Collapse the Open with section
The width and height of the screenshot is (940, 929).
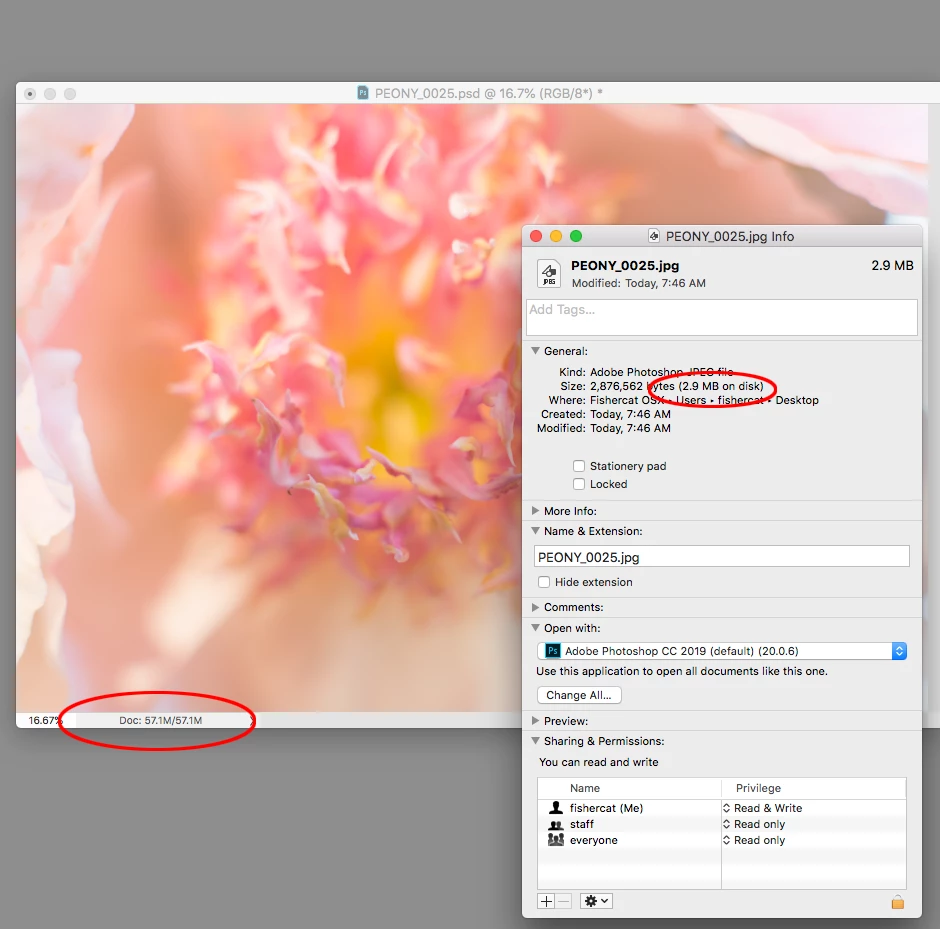pos(535,628)
